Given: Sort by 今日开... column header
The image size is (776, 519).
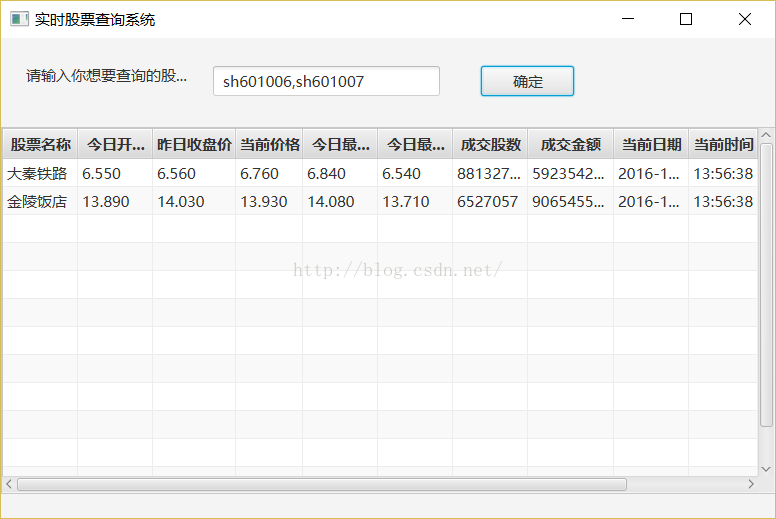Looking at the screenshot, I should tap(115, 144).
